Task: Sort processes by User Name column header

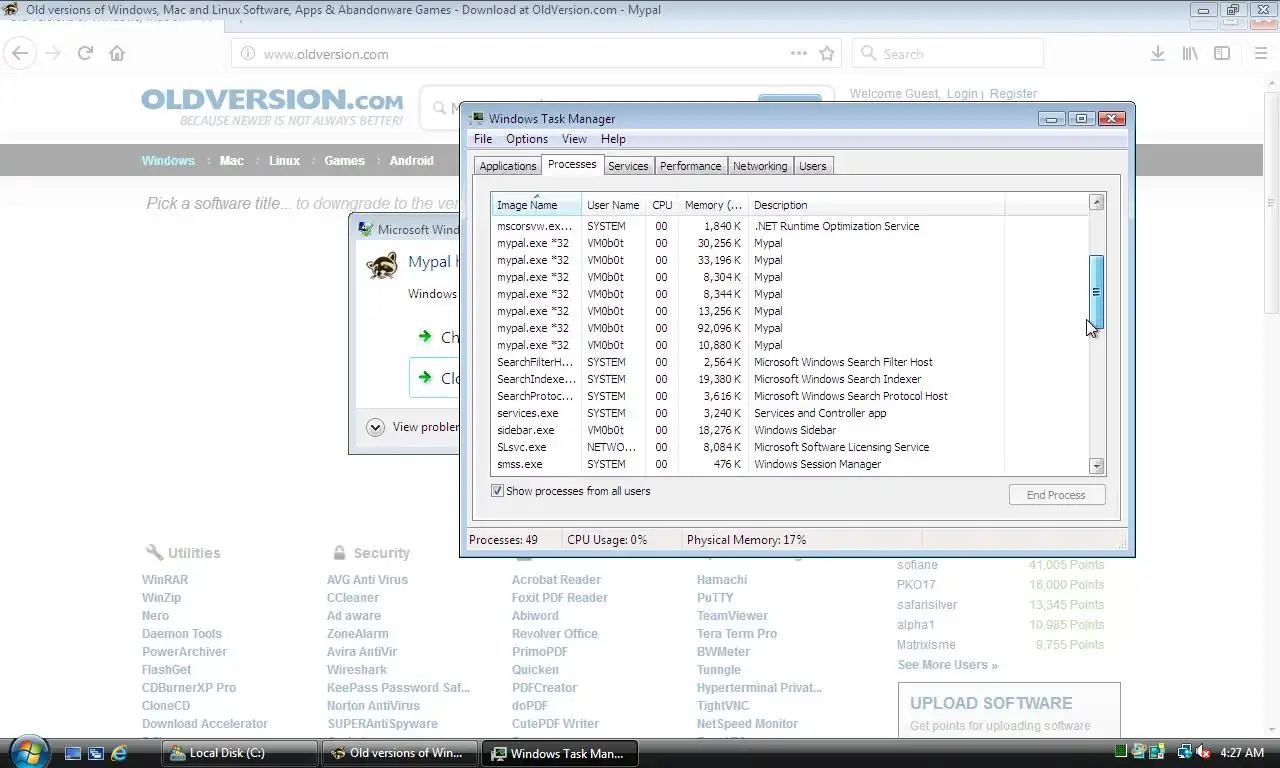Action: tap(614, 205)
